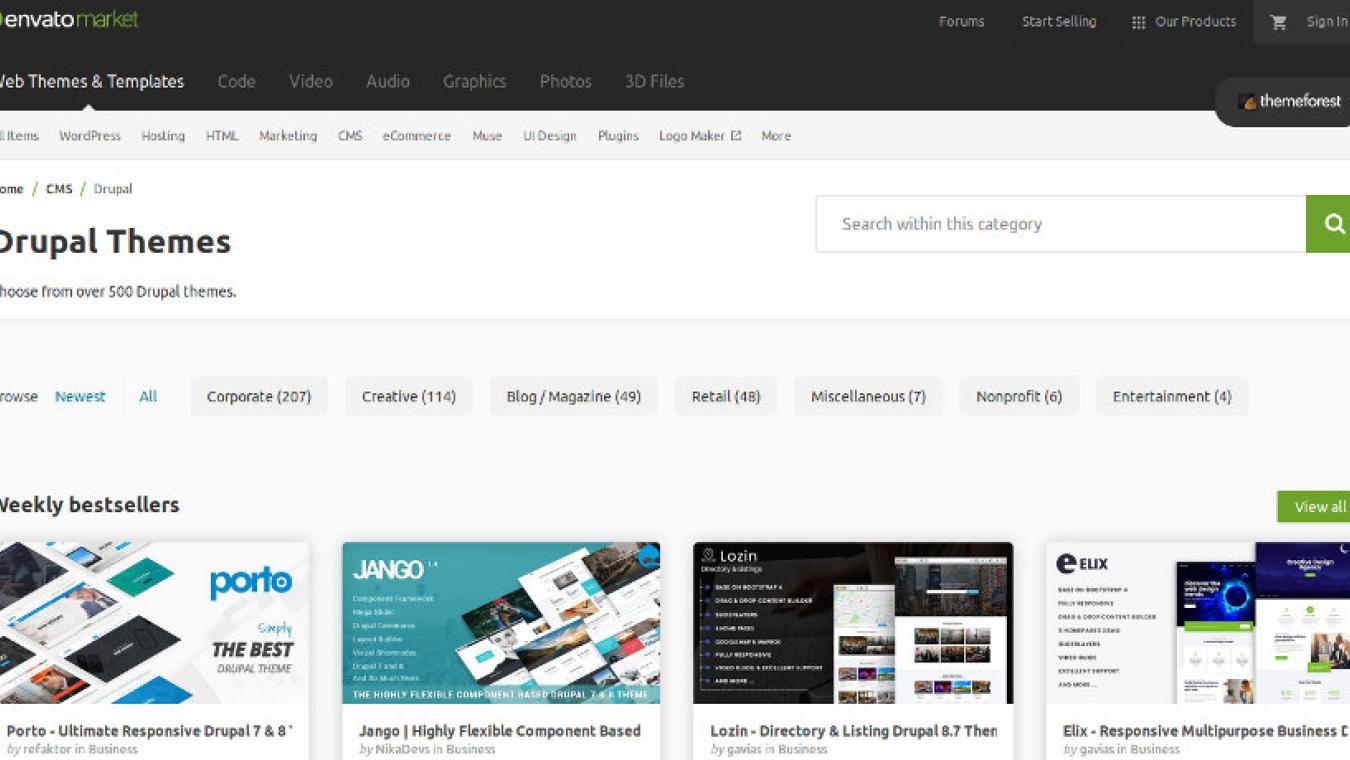
Task: Open the Forums link
Action: point(961,21)
